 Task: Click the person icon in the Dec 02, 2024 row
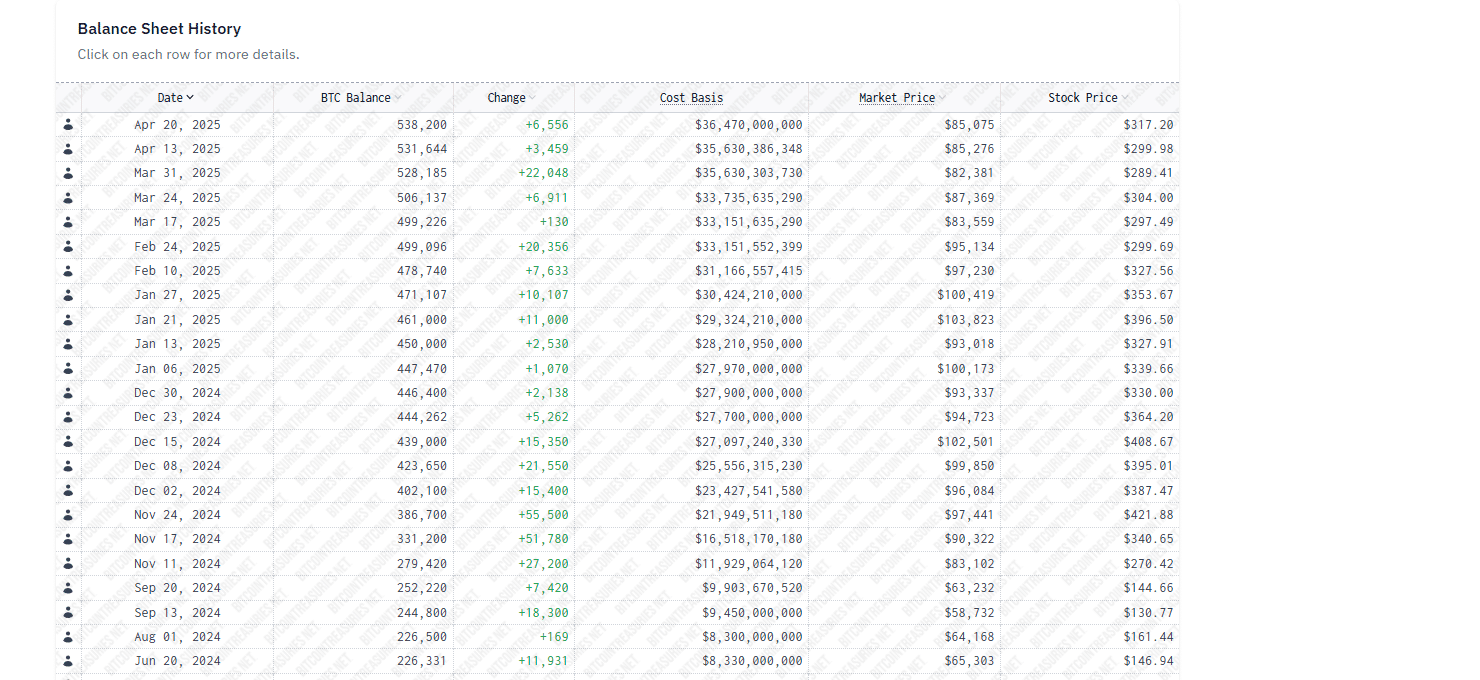68,491
